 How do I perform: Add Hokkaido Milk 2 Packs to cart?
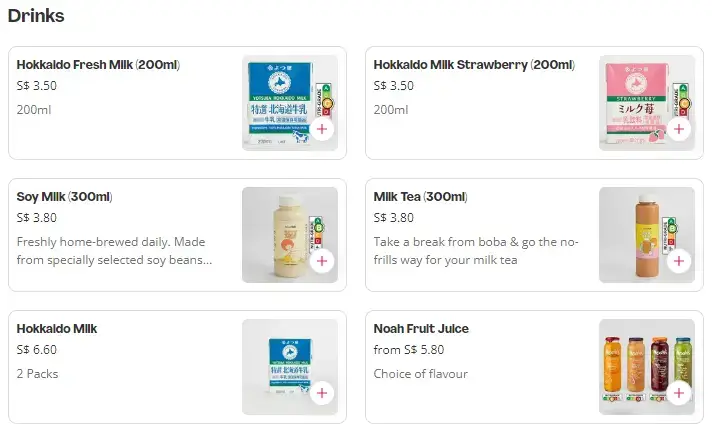coord(322,393)
